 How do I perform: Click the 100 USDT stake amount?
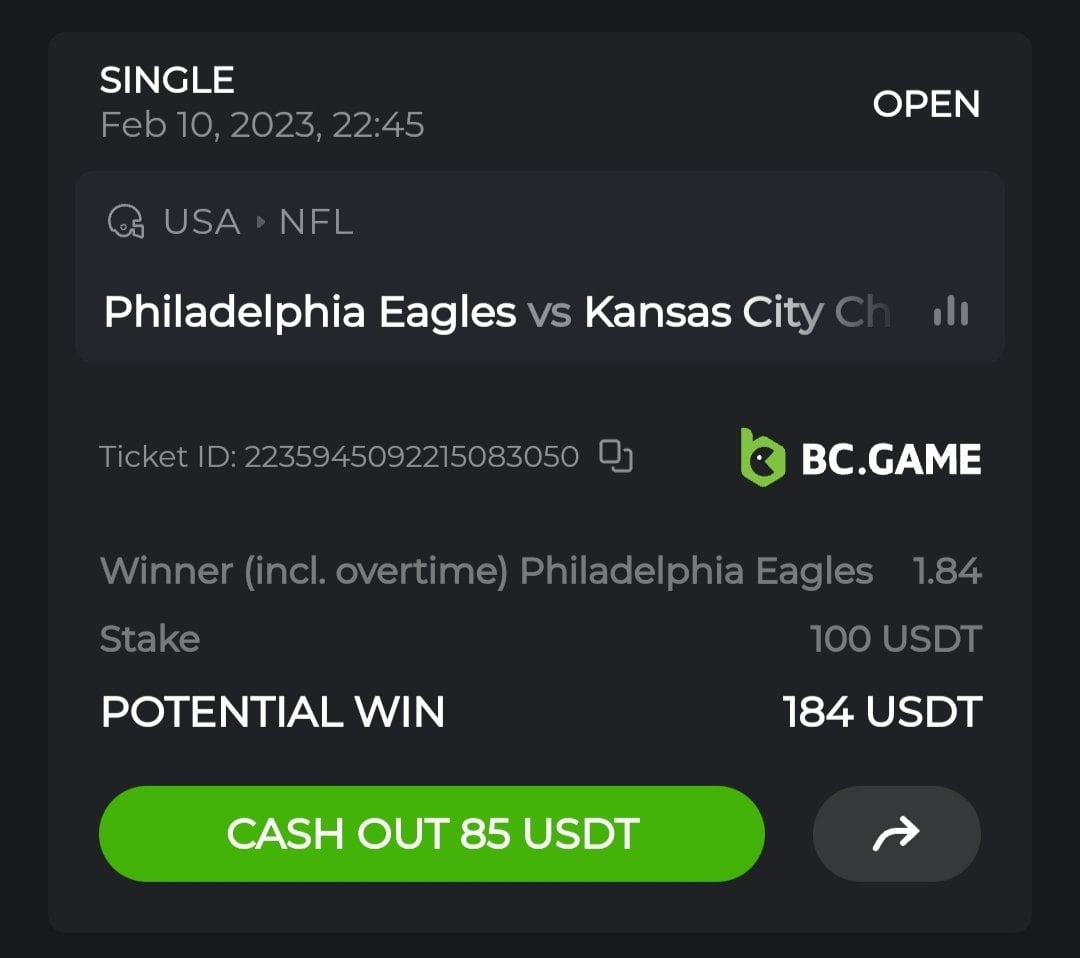coord(895,639)
